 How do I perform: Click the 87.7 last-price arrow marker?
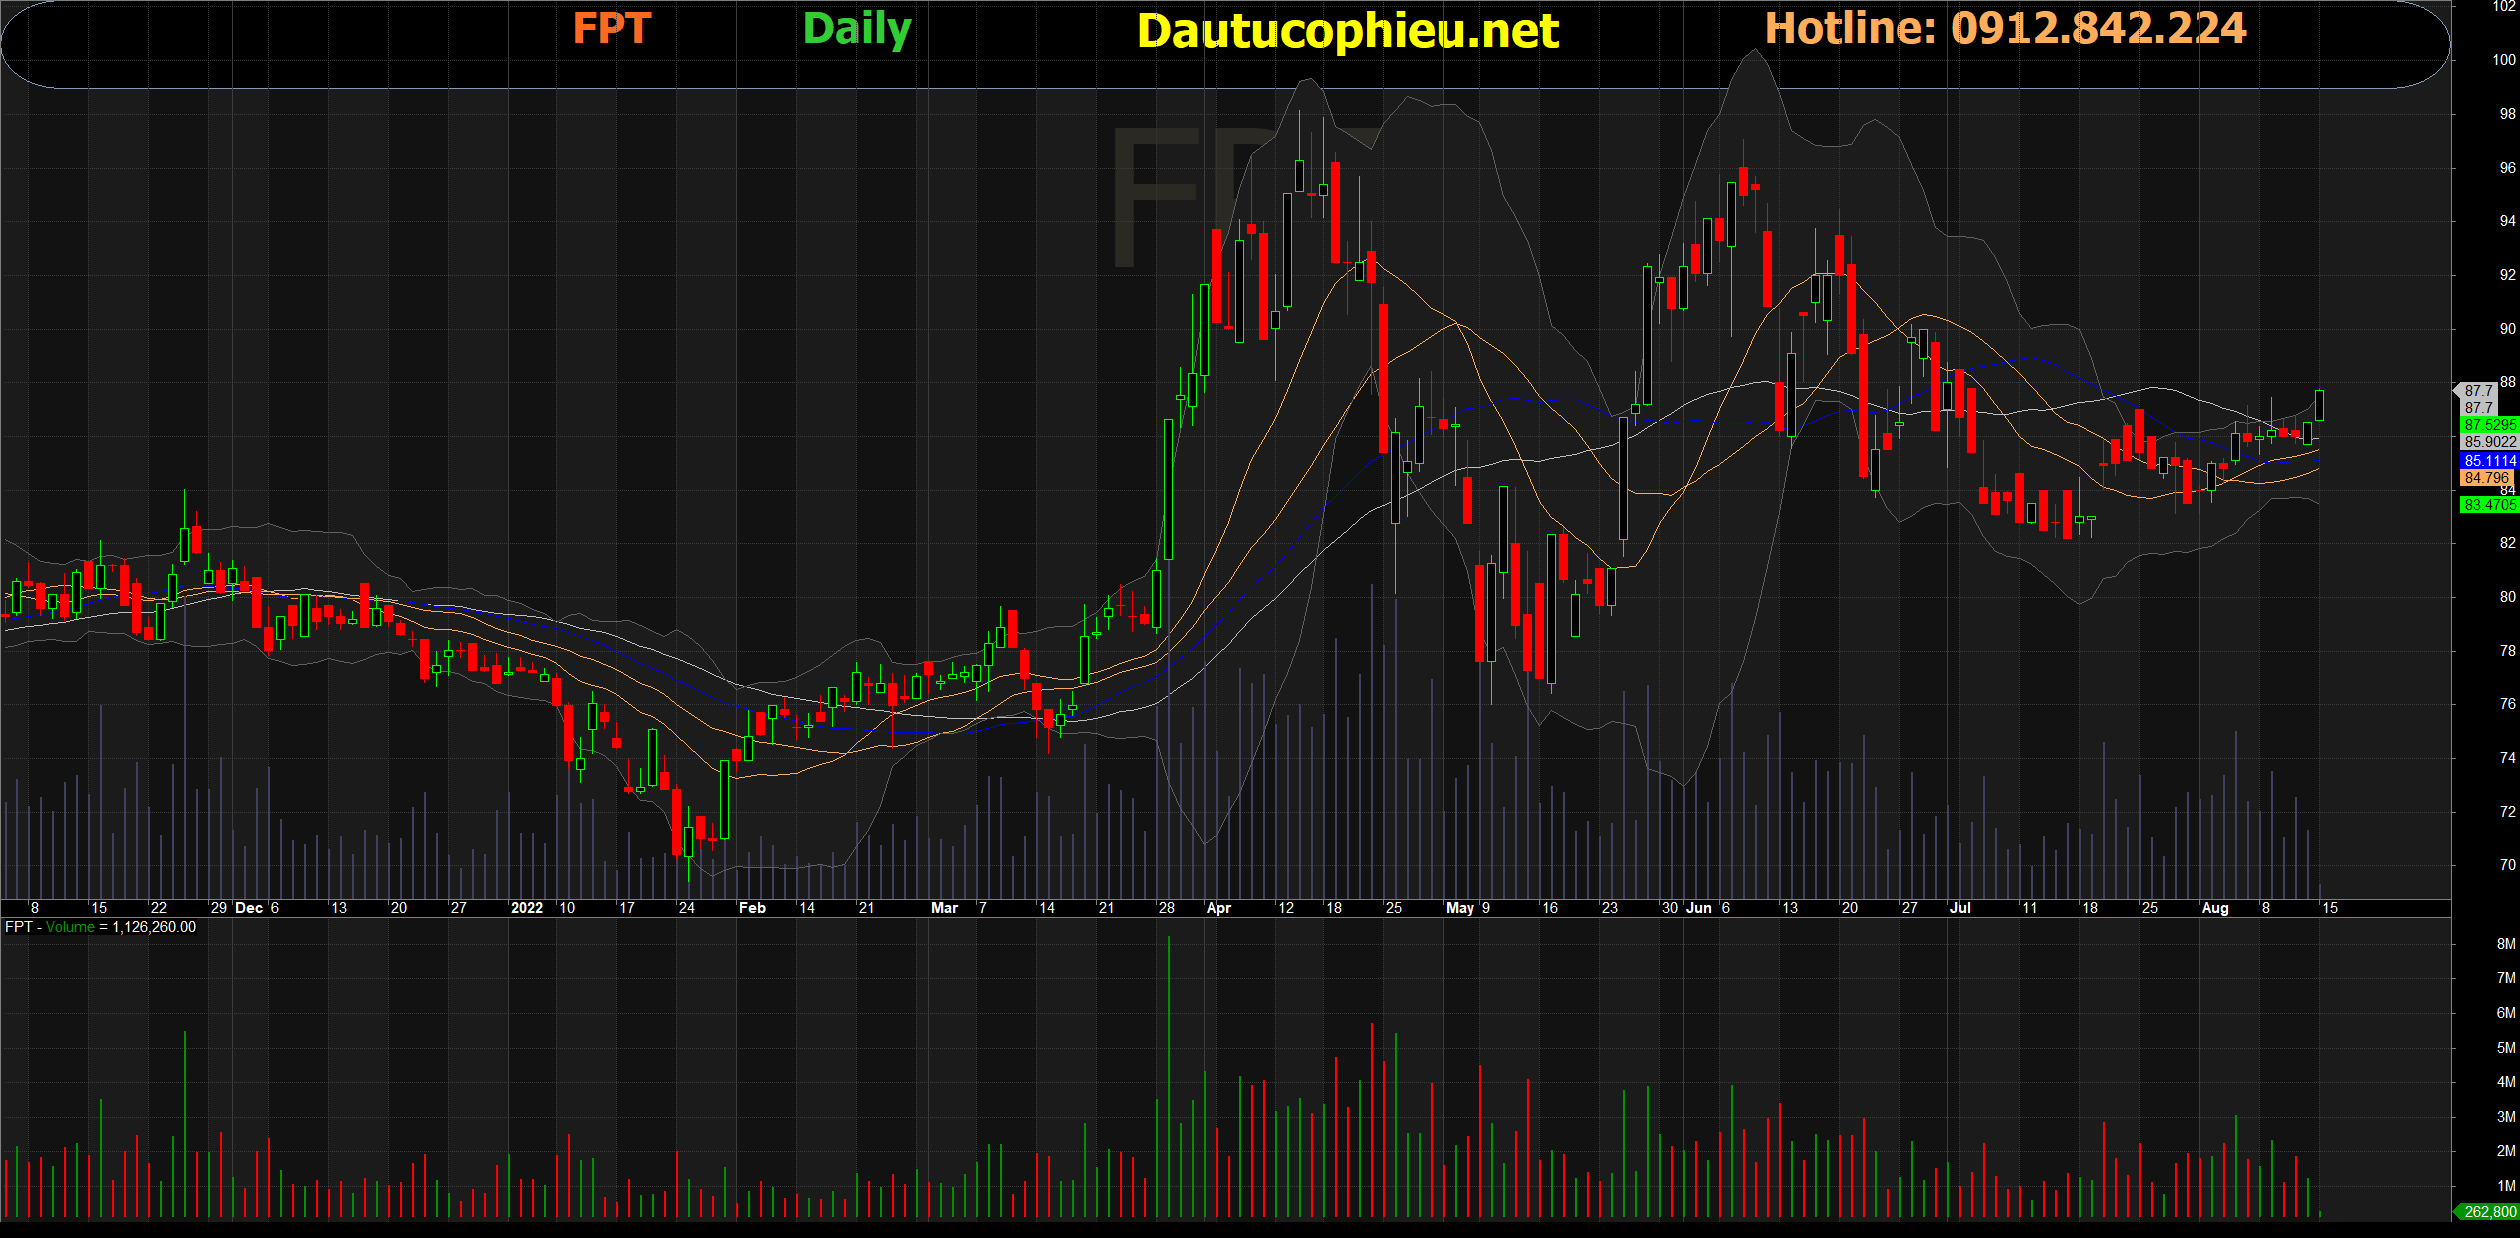2478,391
